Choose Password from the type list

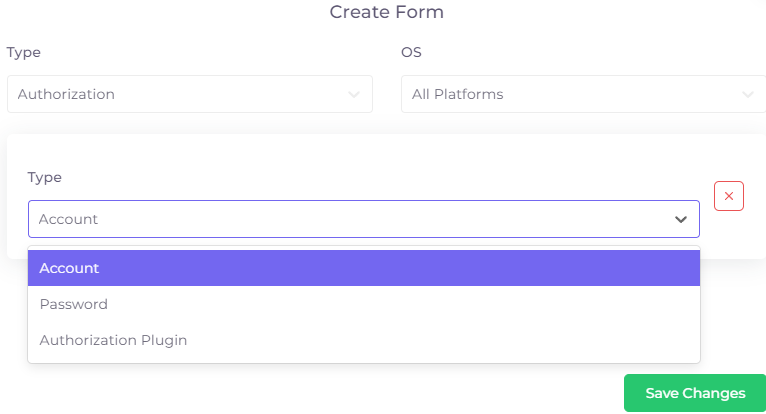click(x=363, y=304)
